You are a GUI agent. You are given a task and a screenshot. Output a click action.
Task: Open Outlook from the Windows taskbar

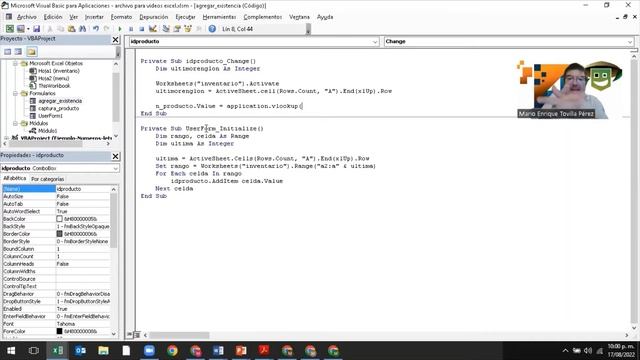[x=80, y=351]
